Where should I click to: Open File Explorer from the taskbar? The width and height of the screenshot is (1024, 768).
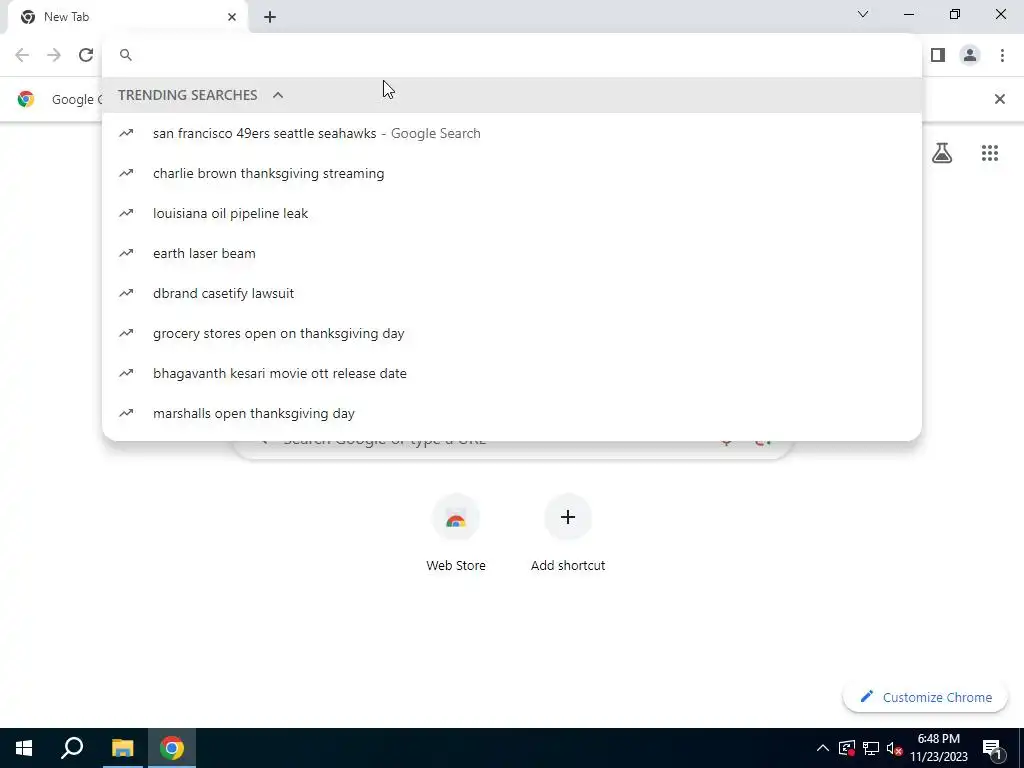click(122, 748)
